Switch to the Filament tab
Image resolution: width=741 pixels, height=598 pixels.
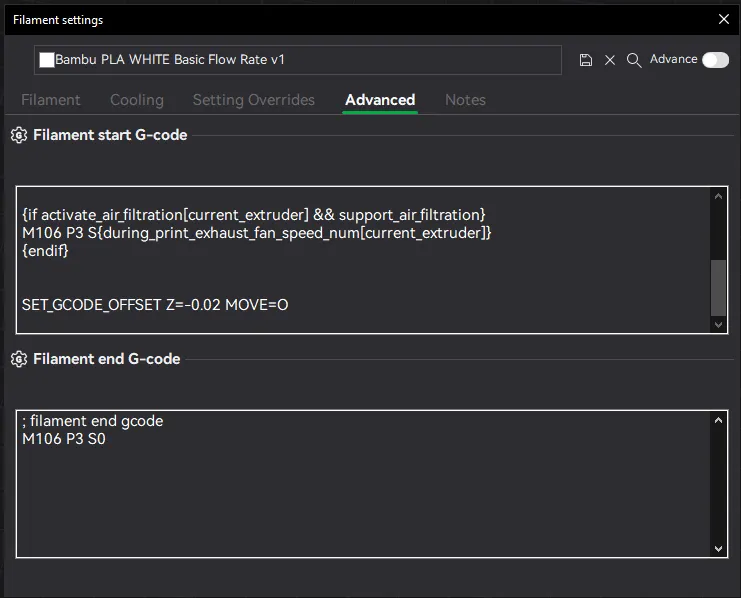[51, 100]
